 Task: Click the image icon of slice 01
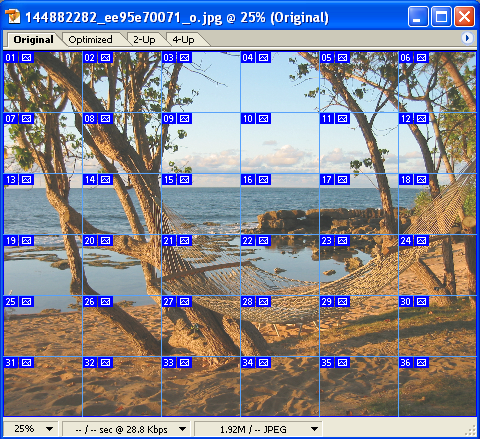pos(26,58)
